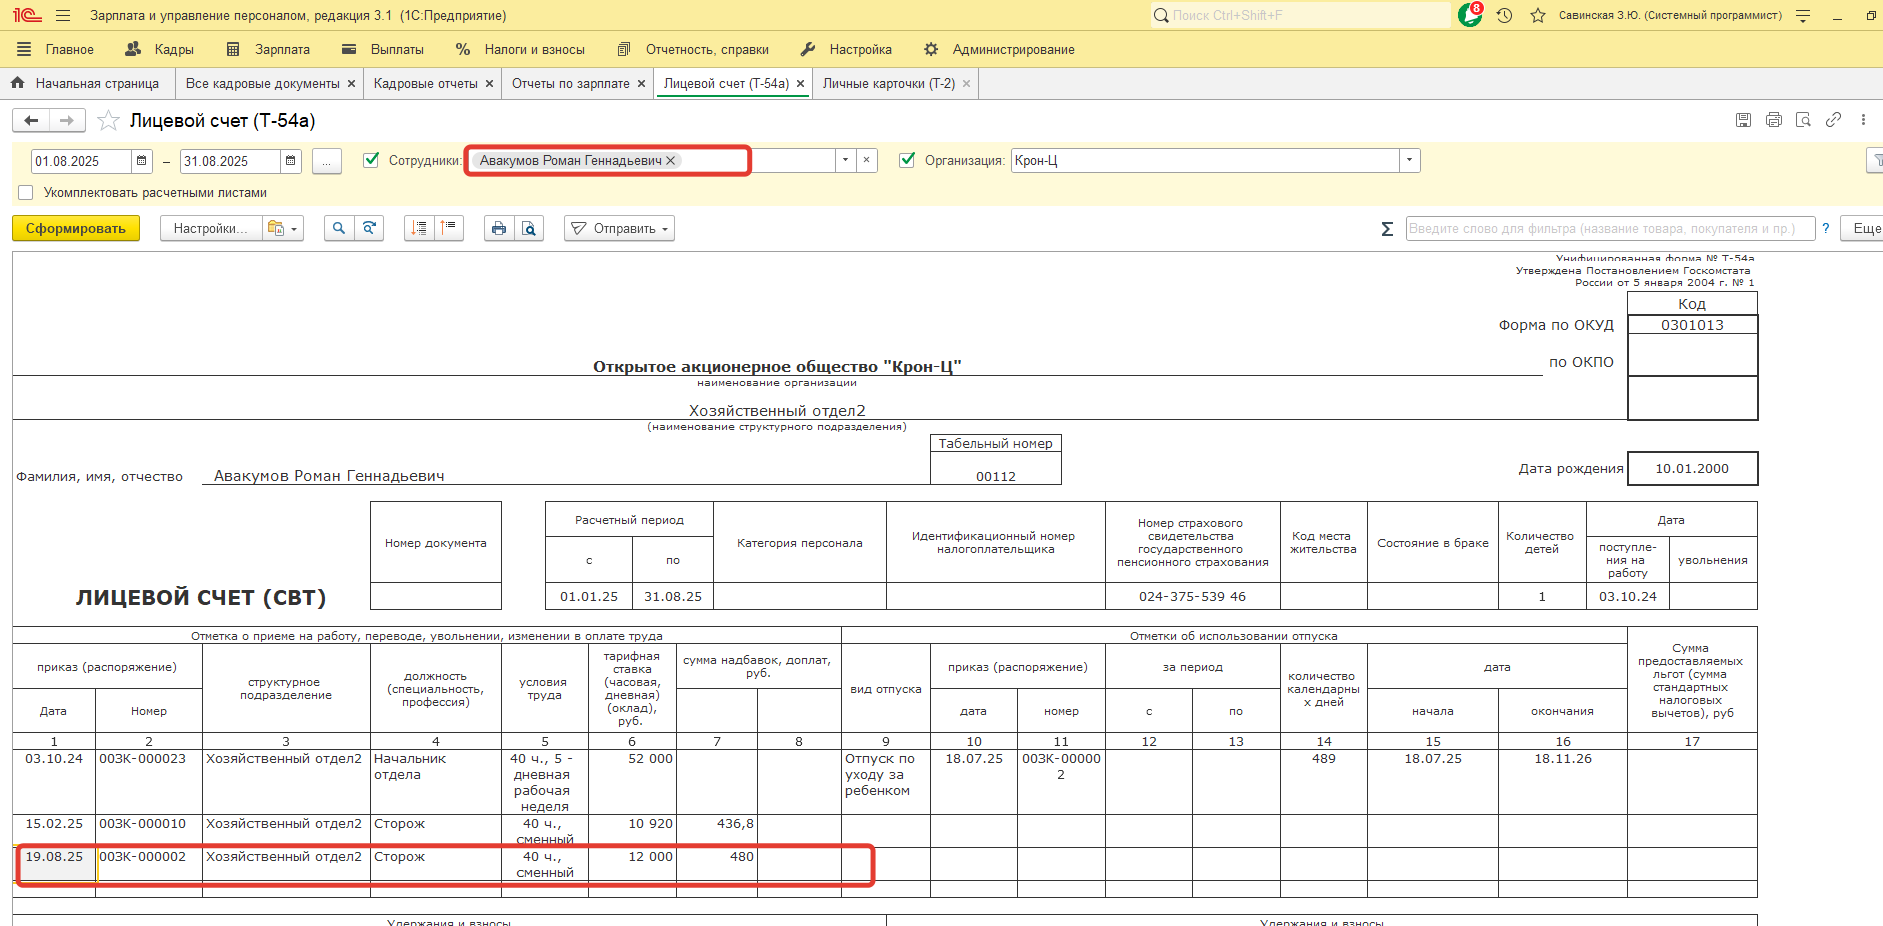Viewport: 1883px width, 926px height.
Task: Click the save diskette icon at top right
Action: [x=1743, y=120]
